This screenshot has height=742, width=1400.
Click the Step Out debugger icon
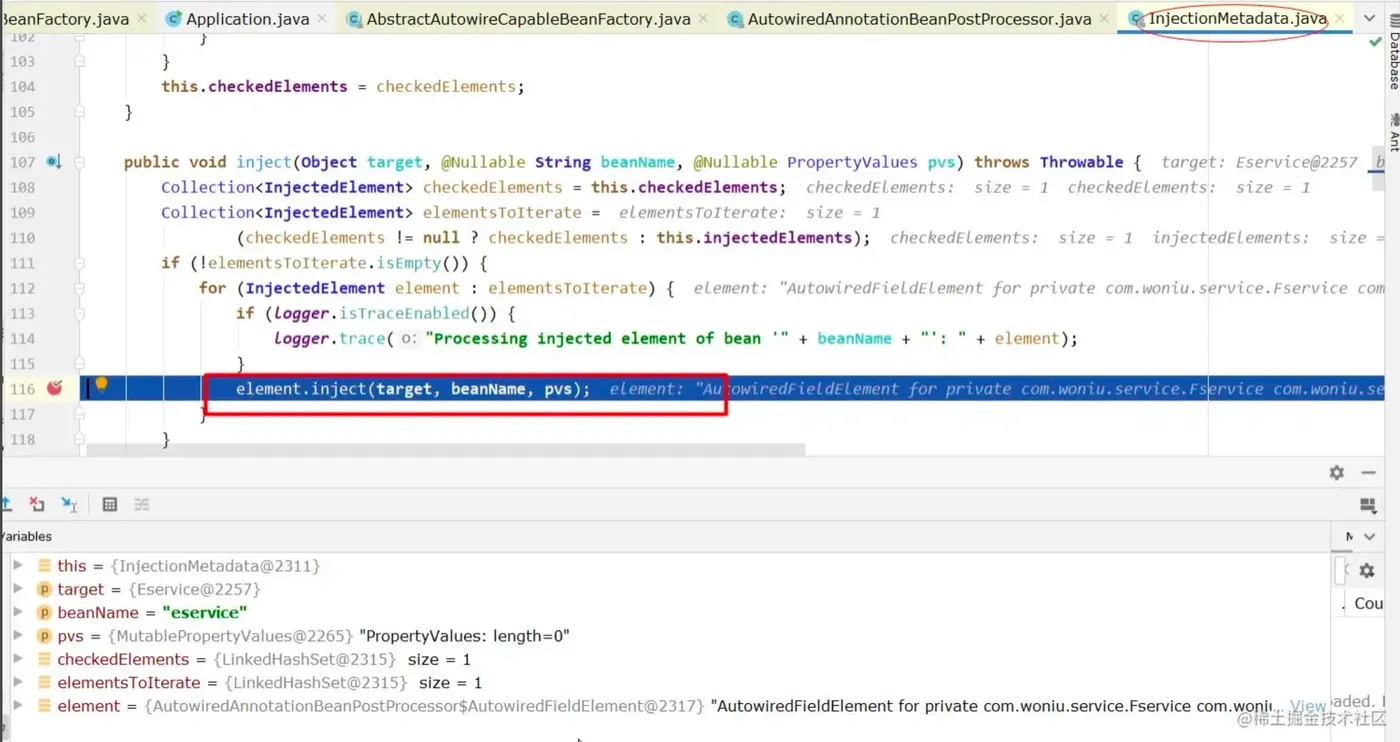pyautogui.click(x=5, y=504)
